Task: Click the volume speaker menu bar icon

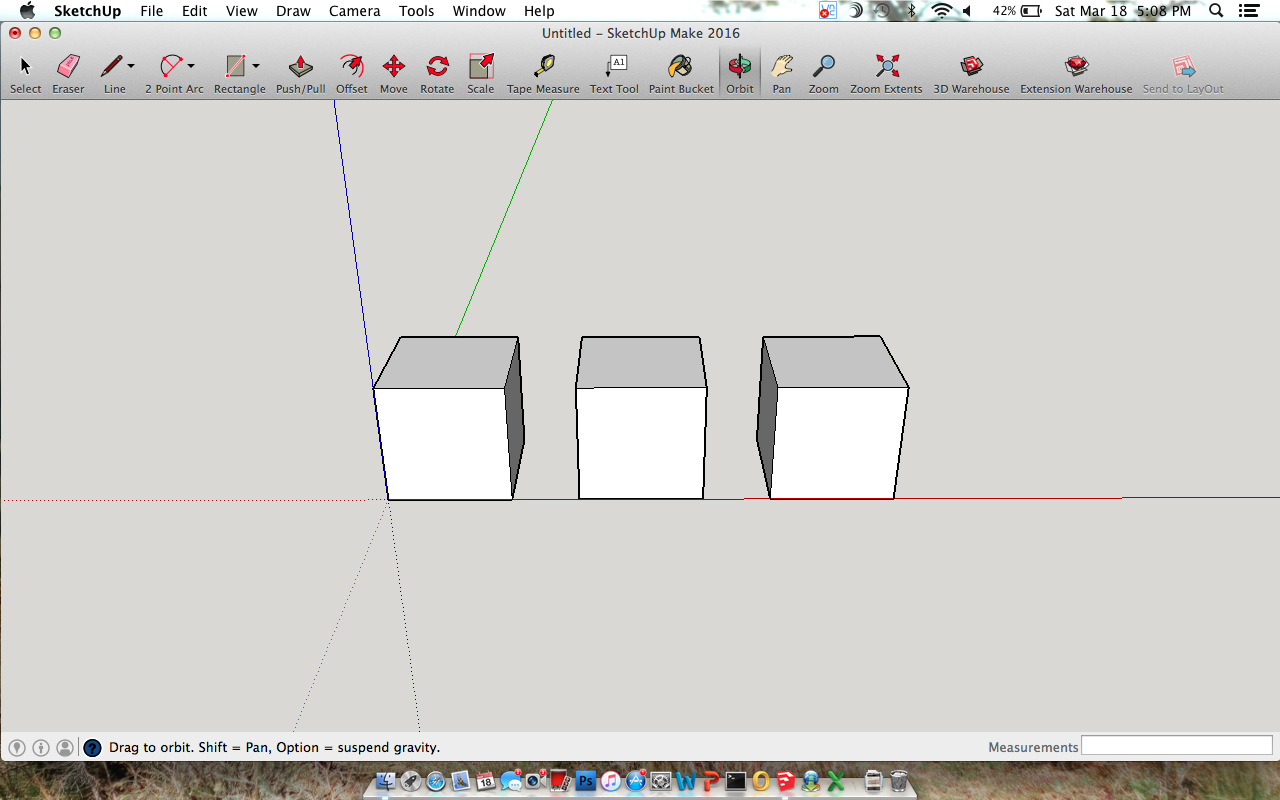Action: pos(967,11)
